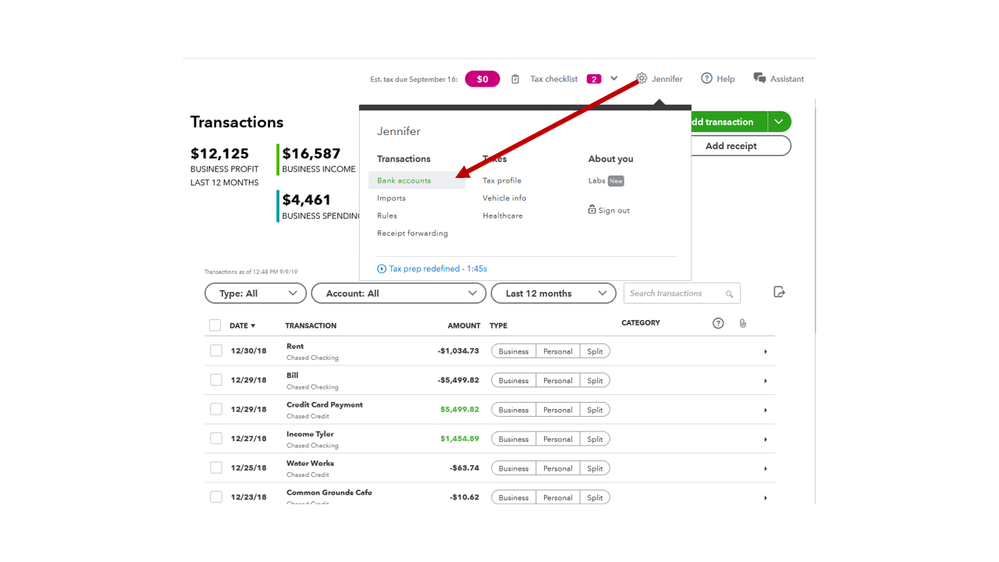Check the Bill transaction checkbox

pos(216,380)
